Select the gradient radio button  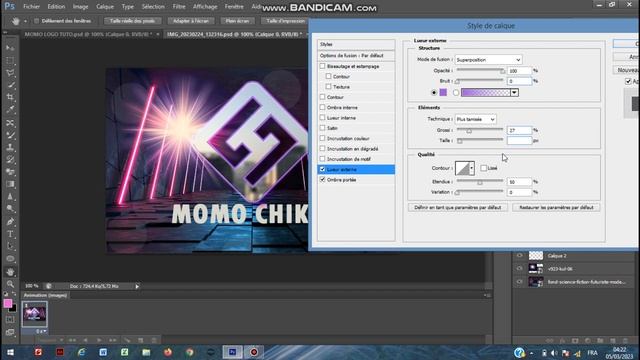(456, 93)
